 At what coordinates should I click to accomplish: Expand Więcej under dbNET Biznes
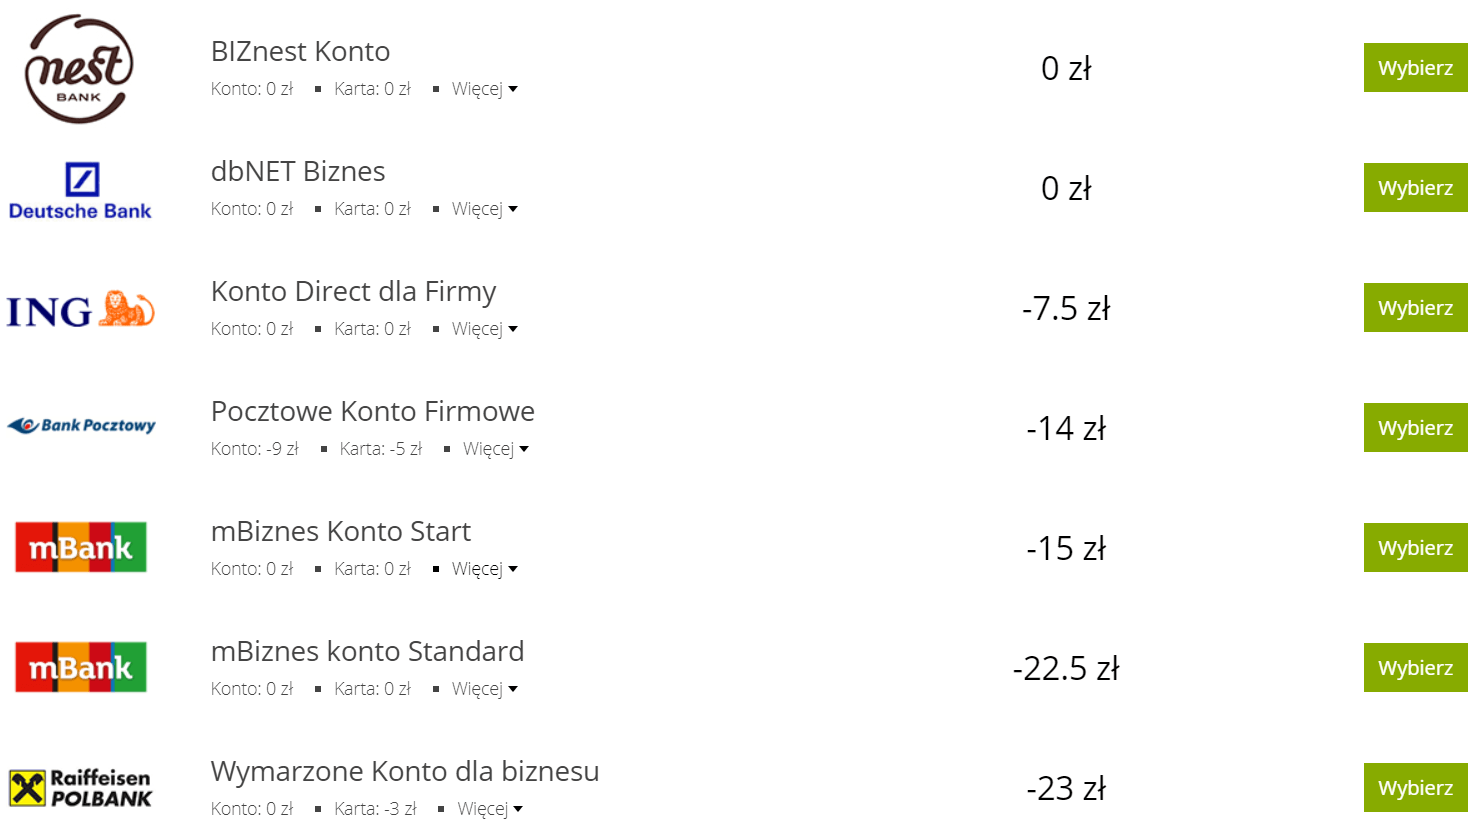pyautogui.click(x=484, y=209)
